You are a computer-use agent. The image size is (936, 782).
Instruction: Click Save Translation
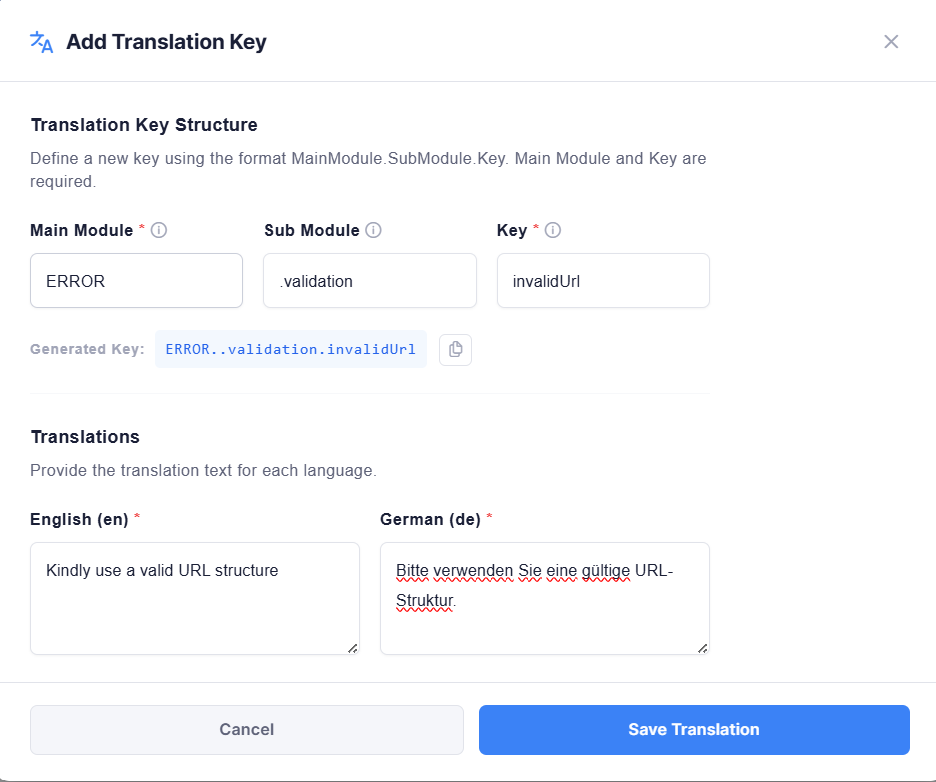(693, 730)
